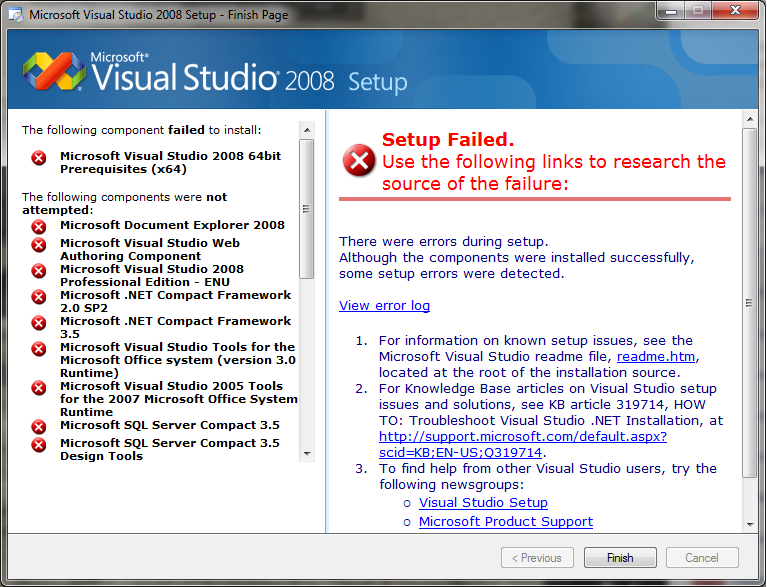The image size is (767, 587).
Task: Click the setup icon in title bar
Action: pos(16,15)
